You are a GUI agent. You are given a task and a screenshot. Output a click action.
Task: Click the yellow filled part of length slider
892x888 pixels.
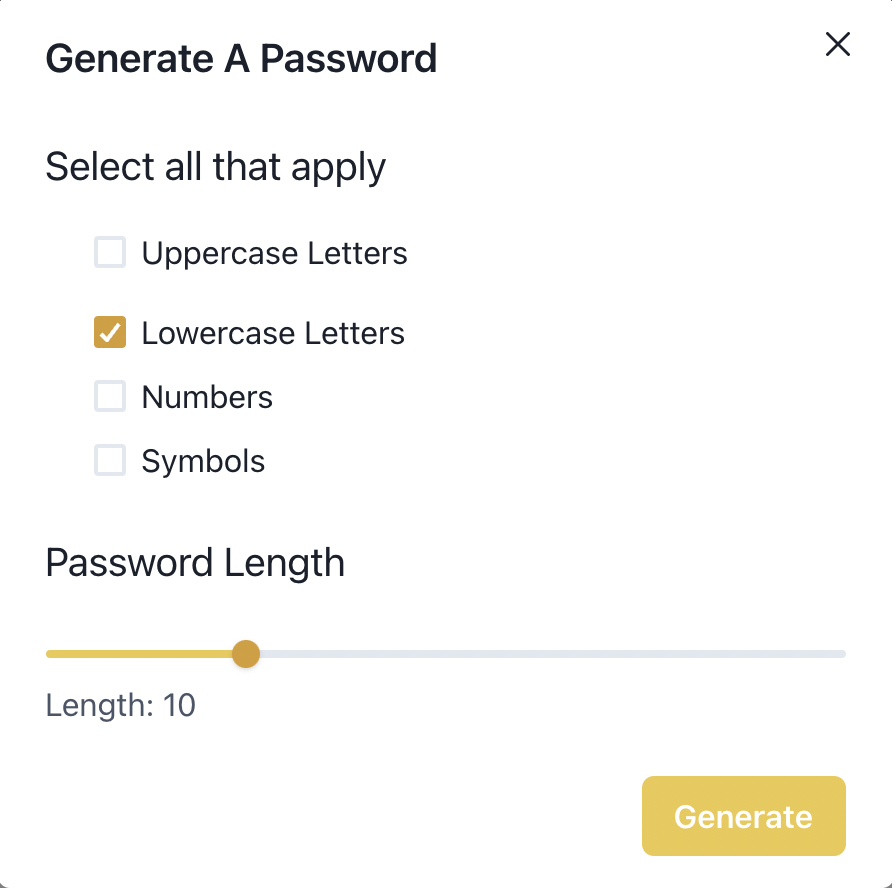[x=139, y=654]
